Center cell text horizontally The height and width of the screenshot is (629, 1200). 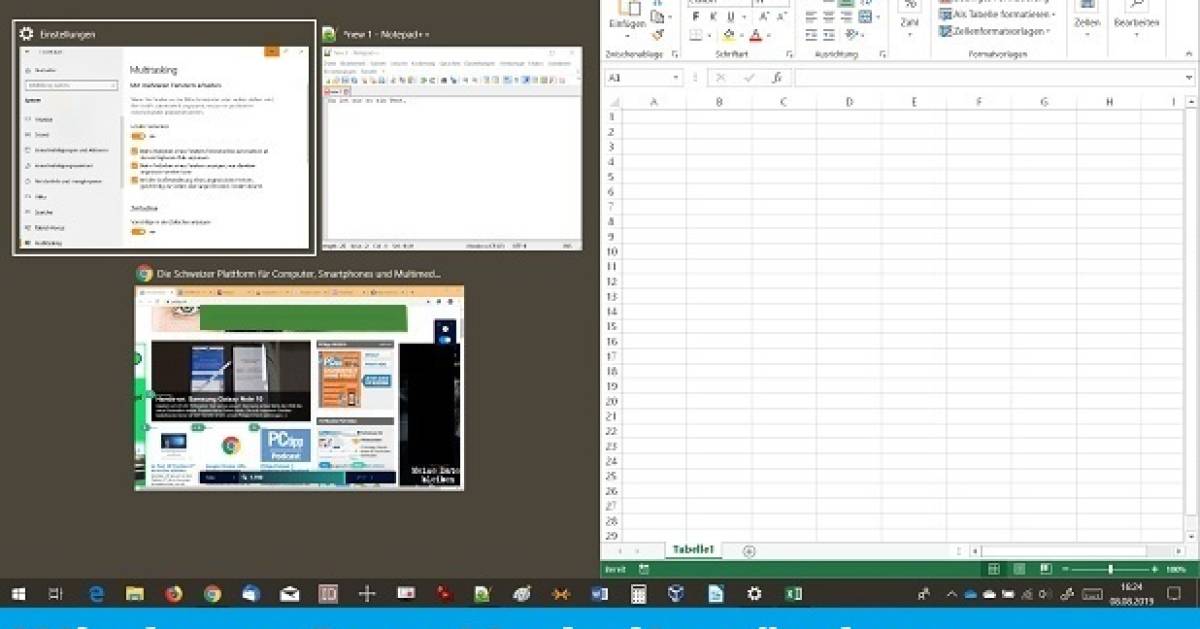828,17
